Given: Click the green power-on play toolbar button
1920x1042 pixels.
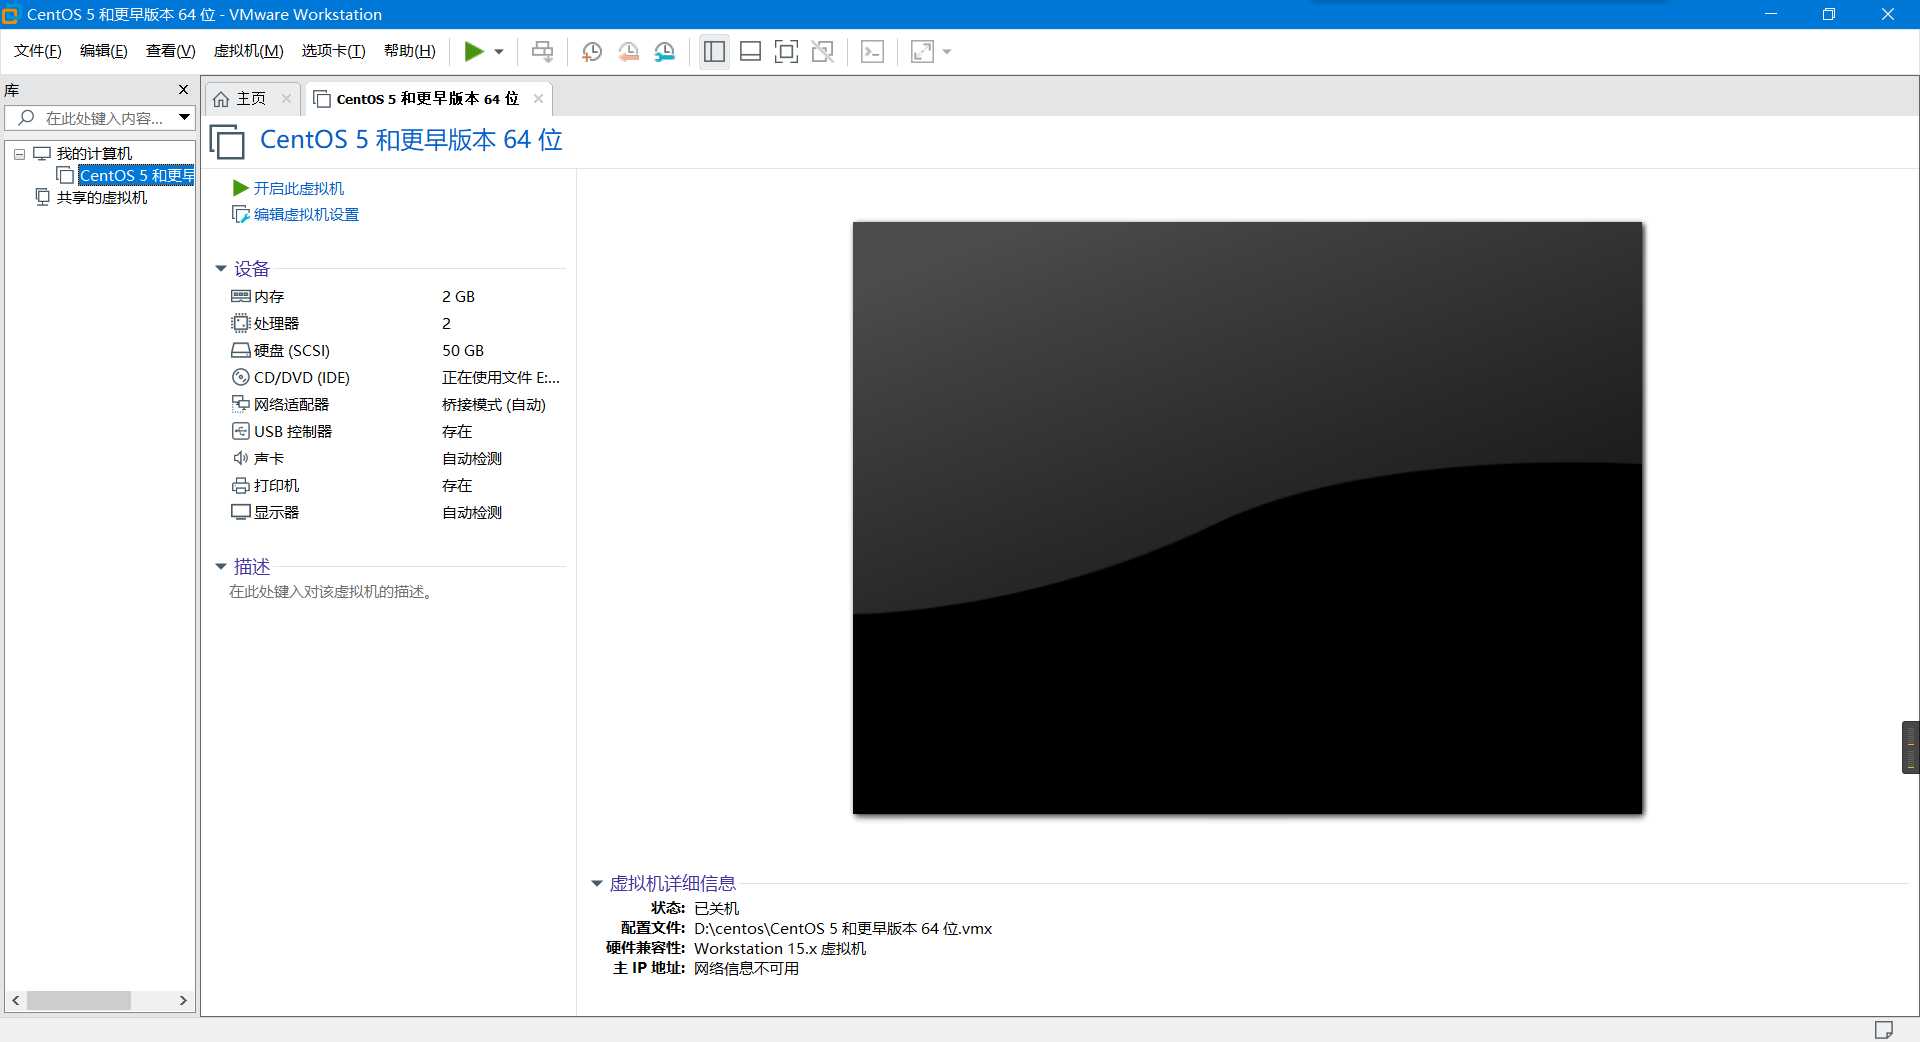Looking at the screenshot, I should (x=473, y=51).
